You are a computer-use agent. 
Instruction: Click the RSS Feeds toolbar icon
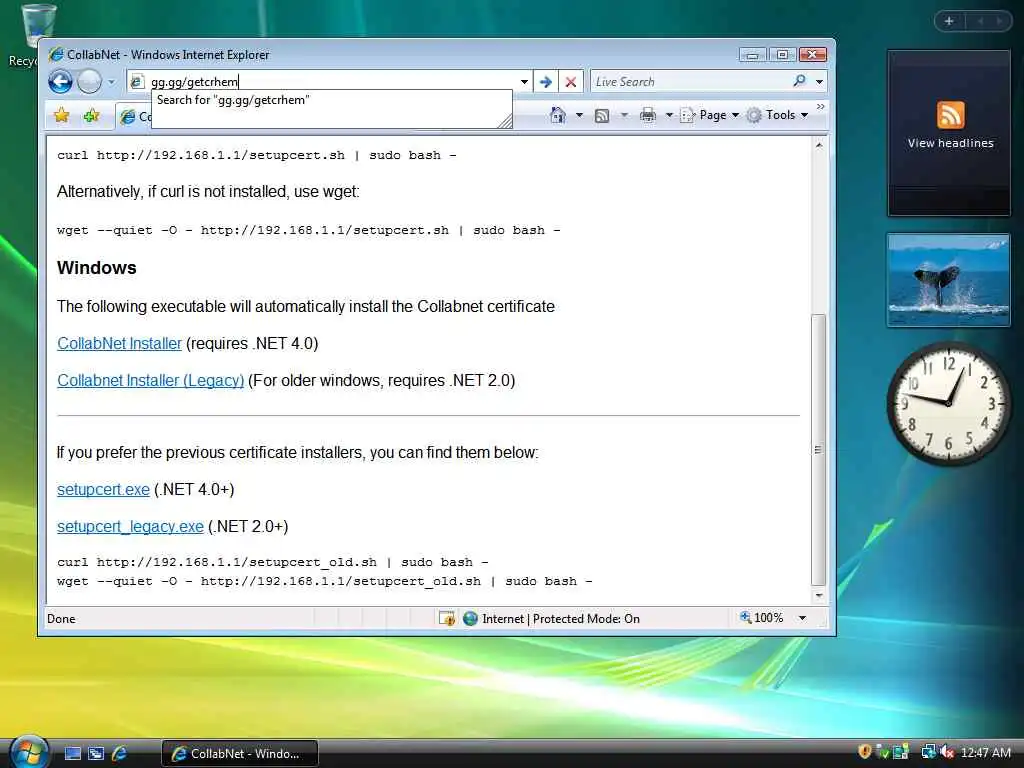602,116
